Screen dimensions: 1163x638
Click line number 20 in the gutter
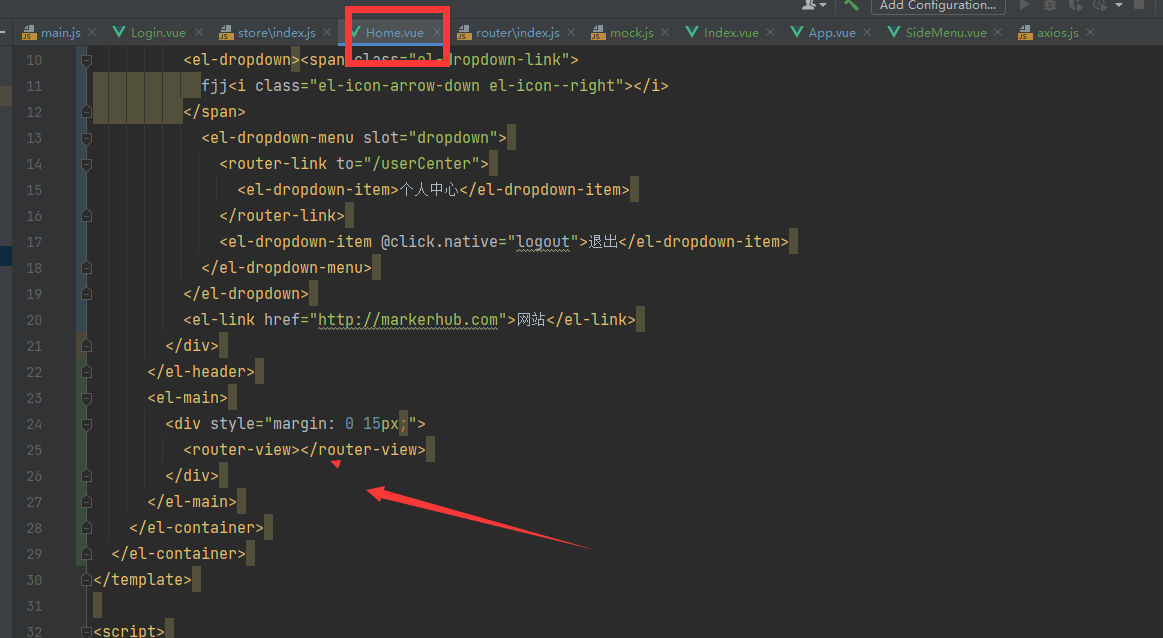(34, 320)
